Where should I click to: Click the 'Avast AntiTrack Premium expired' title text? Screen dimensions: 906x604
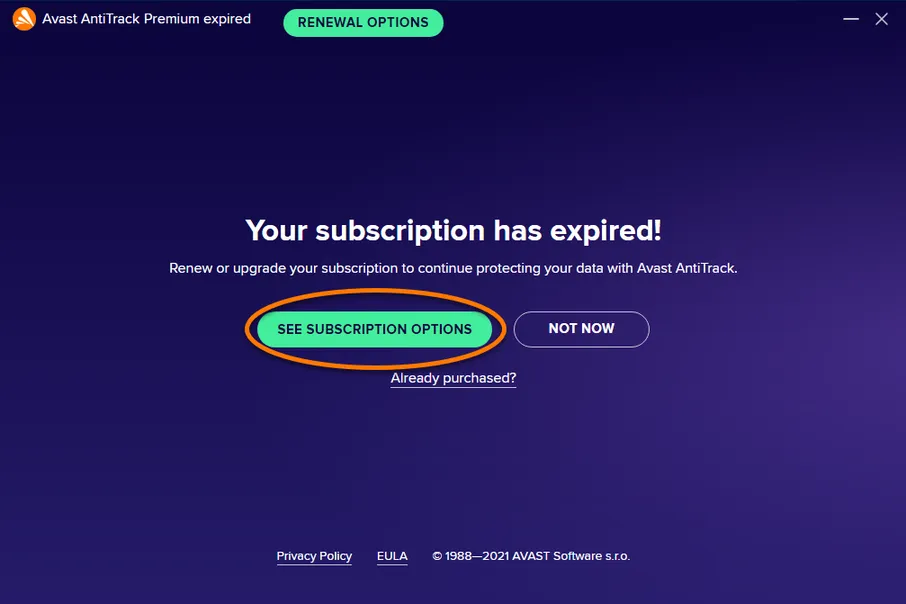tap(146, 19)
